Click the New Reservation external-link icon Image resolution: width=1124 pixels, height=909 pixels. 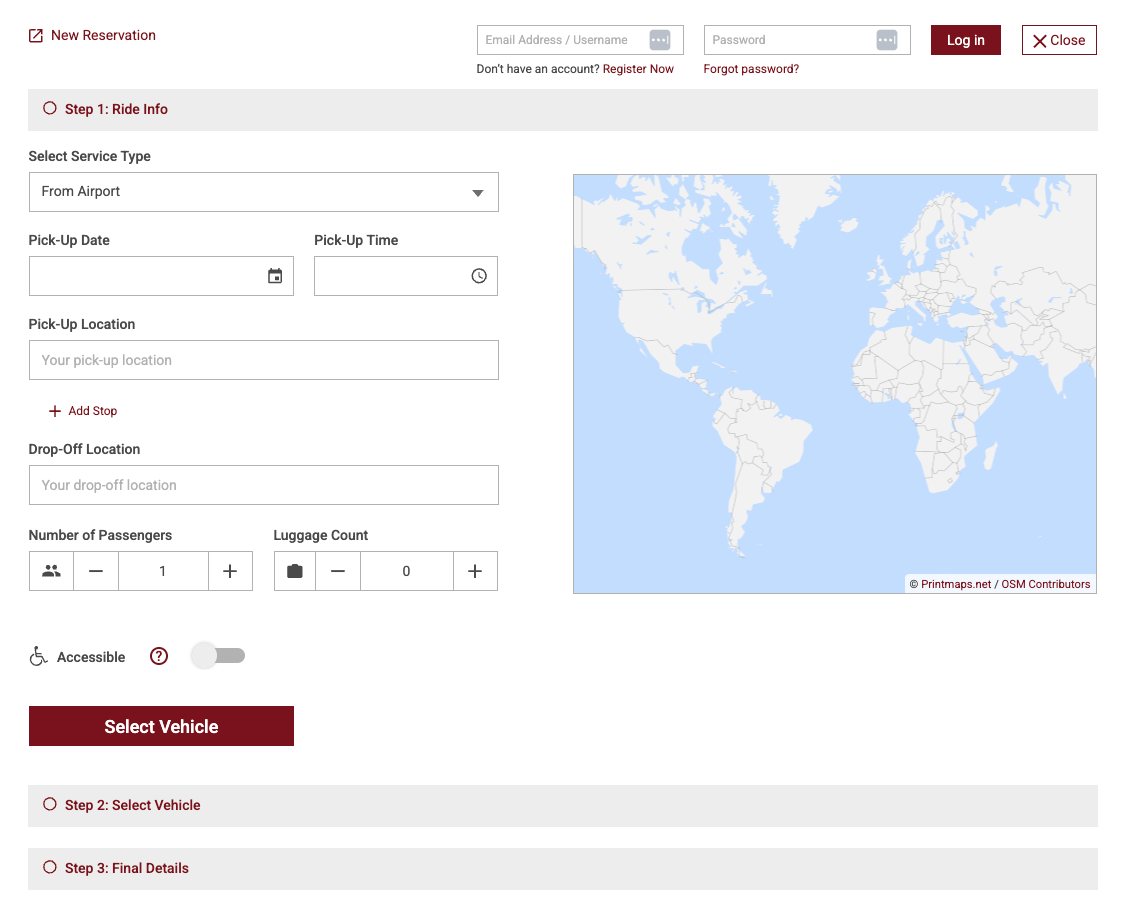(x=36, y=36)
